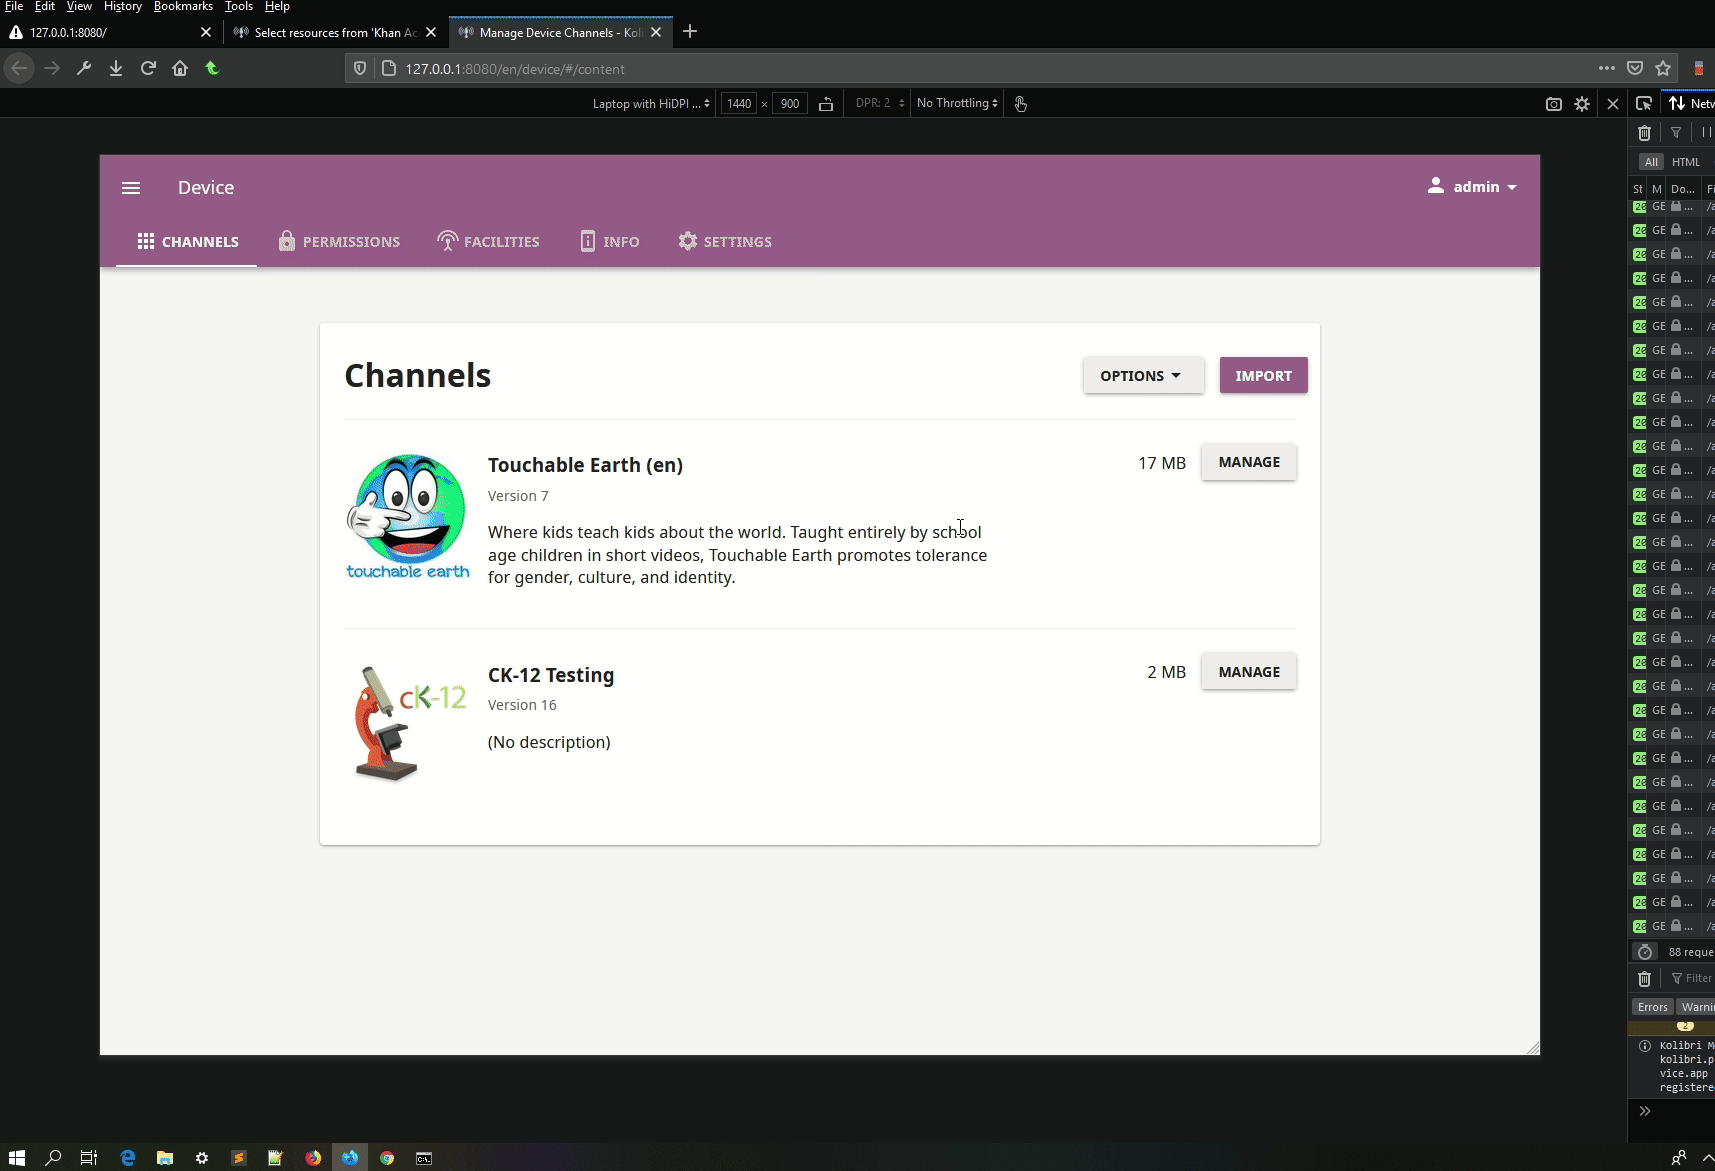Click the green arrow extension icon
The width and height of the screenshot is (1715, 1171).
tap(212, 68)
